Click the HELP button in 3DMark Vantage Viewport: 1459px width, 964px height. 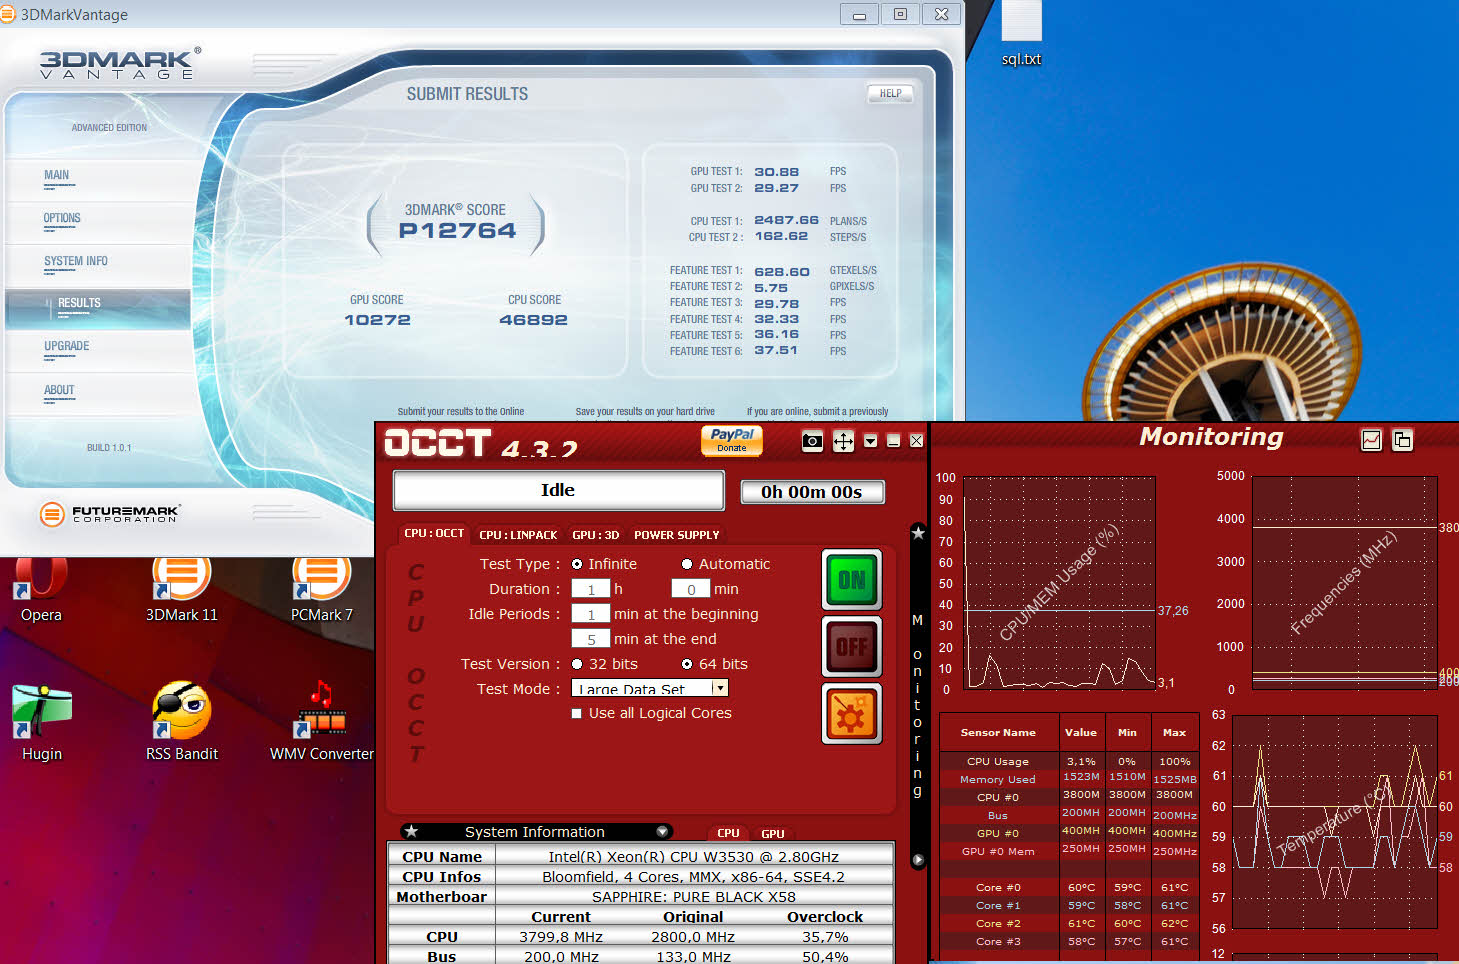pos(890,94)
